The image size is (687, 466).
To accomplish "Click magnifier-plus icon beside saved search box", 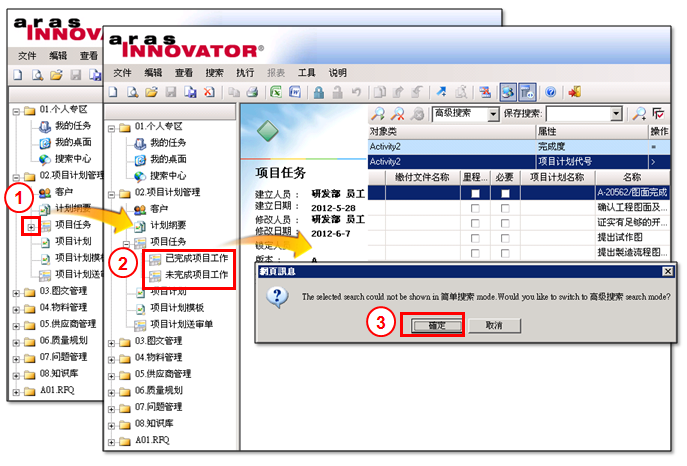I will [x=639, y=114].
